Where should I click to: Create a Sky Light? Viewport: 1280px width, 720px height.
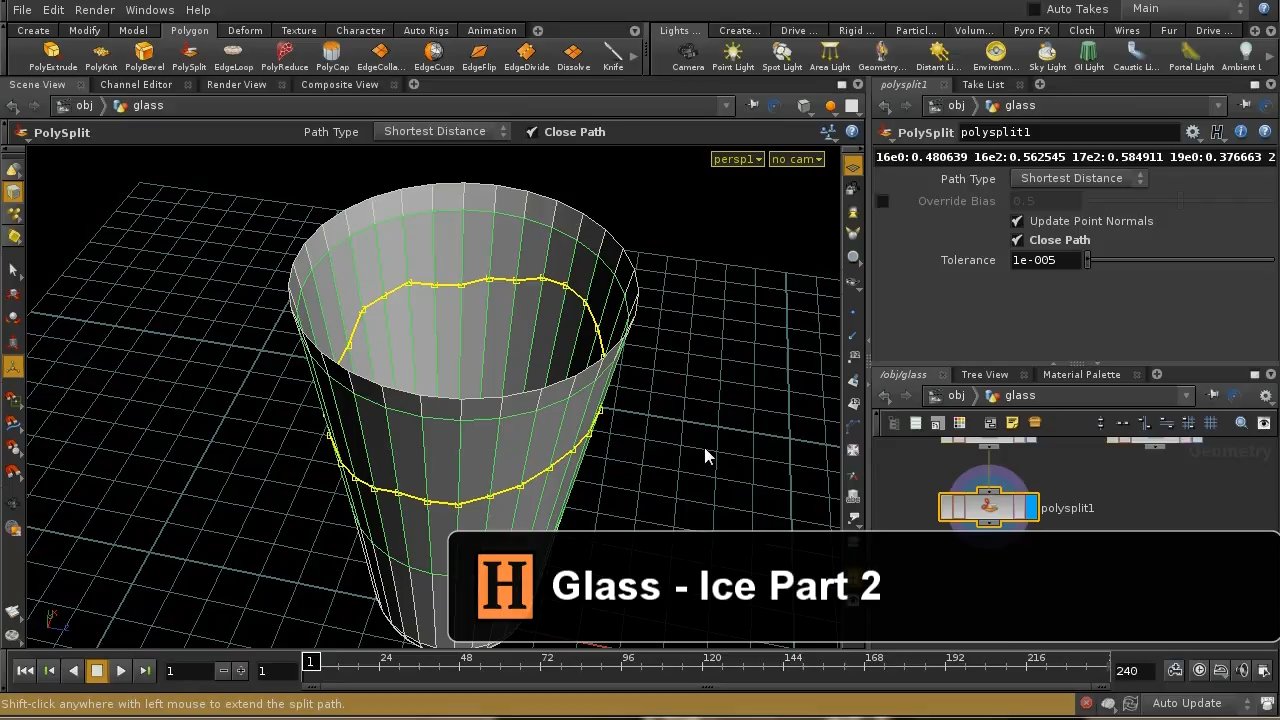click(x=1047, y=55)
